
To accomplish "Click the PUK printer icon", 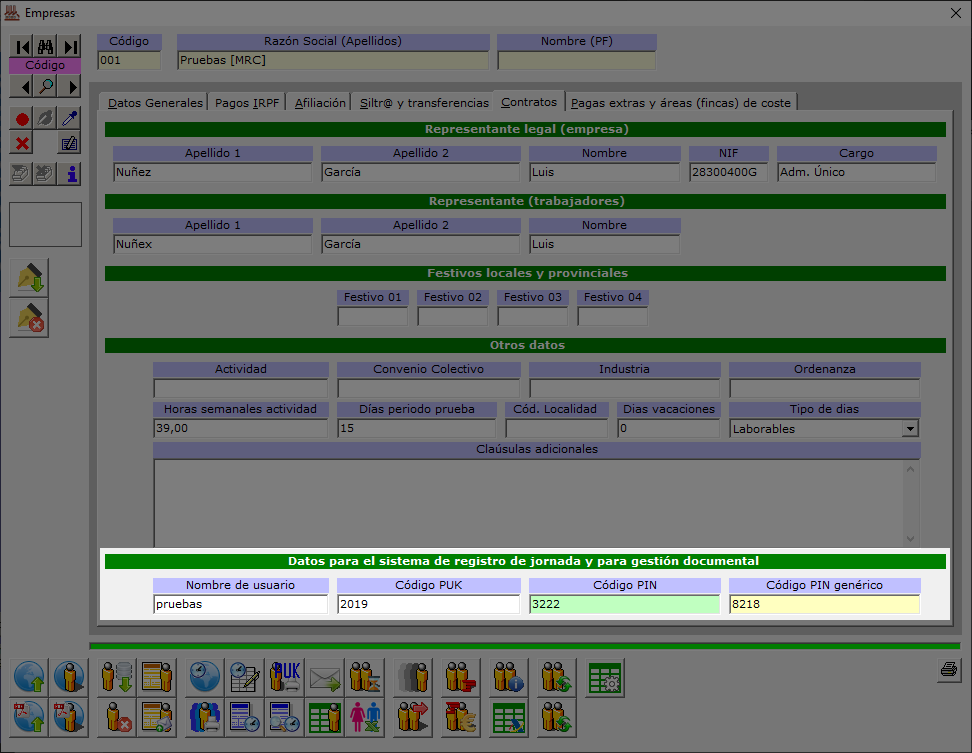I will pos(285,678).
